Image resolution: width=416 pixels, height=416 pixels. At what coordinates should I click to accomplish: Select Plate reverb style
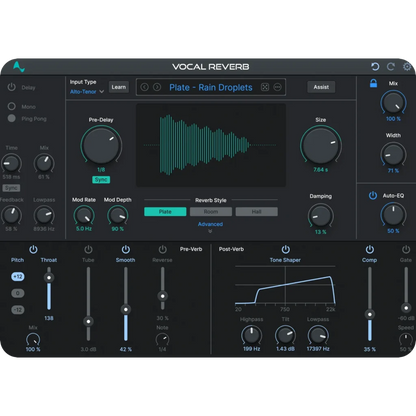coord(165,212)
